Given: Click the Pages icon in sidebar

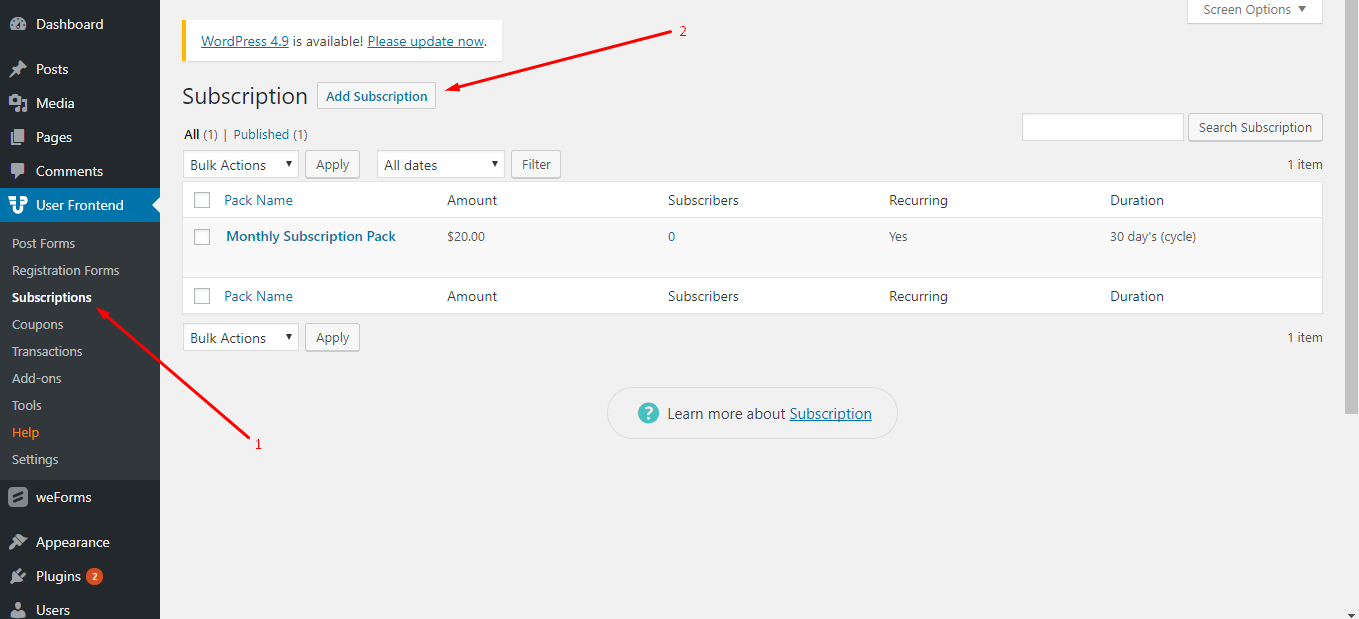Looking at the screenshot, I should coord(18,137).
